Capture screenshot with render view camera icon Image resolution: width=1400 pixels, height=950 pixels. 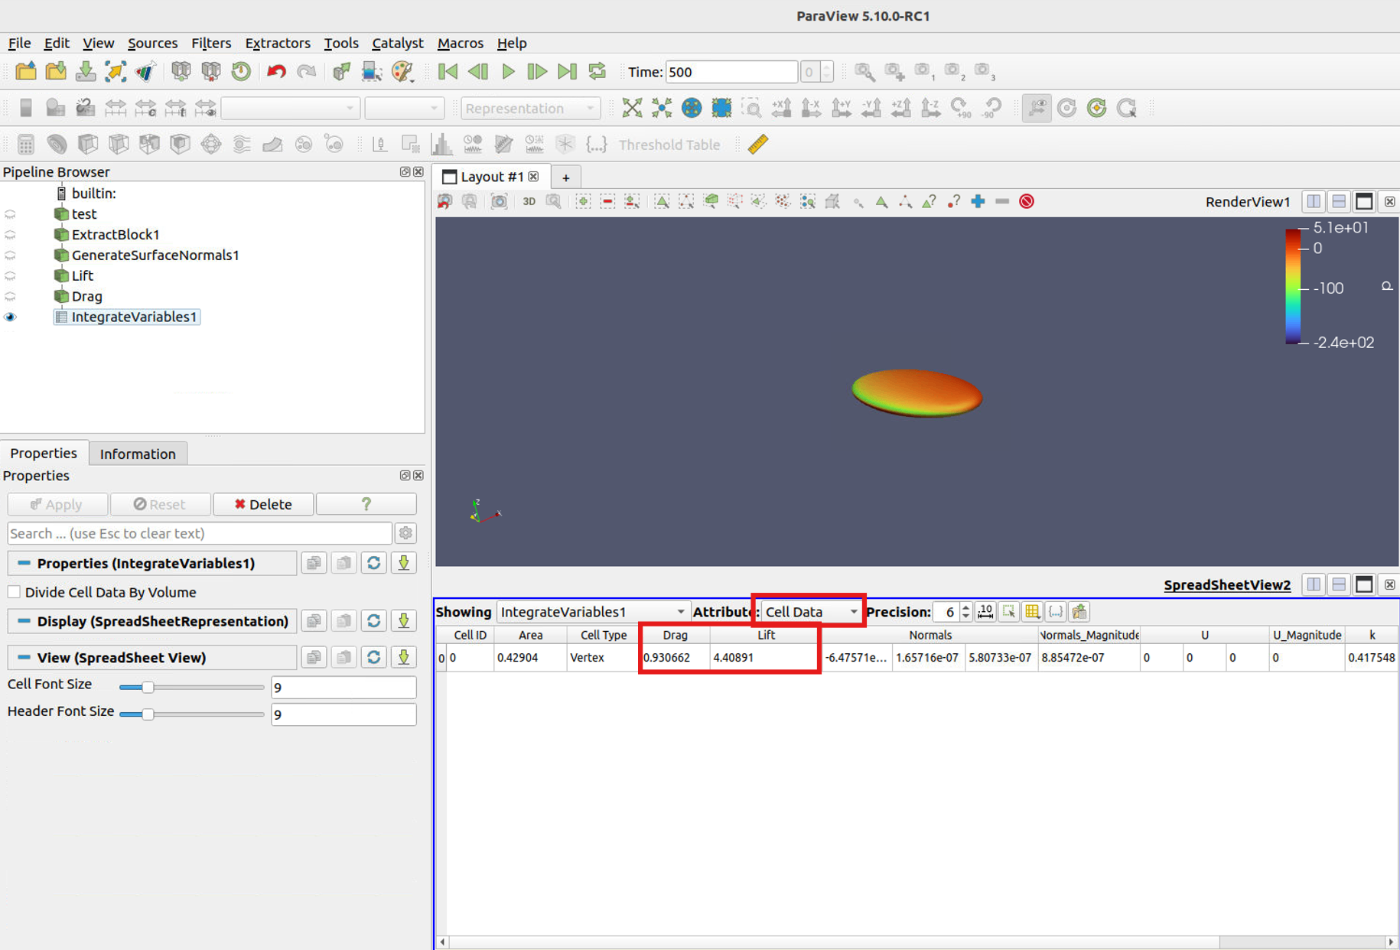coord(499,202)
